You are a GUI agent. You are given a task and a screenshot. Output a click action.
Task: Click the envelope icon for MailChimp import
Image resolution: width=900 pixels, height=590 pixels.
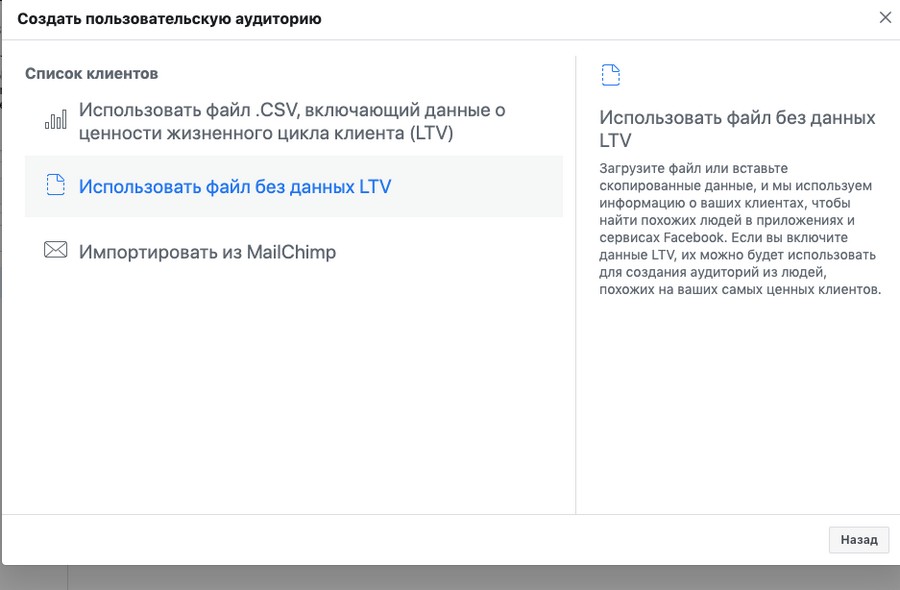(56, 250)
